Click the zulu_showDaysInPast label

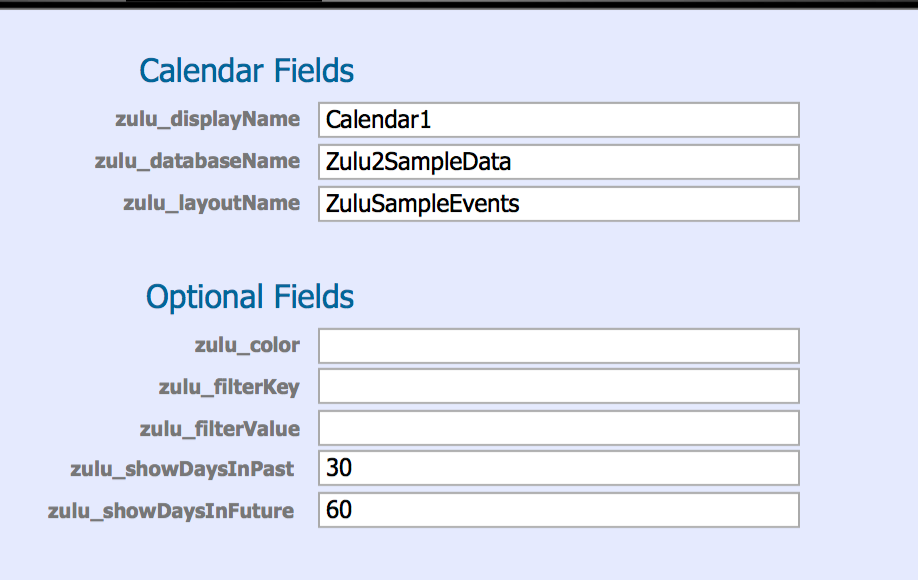[182, 469]
